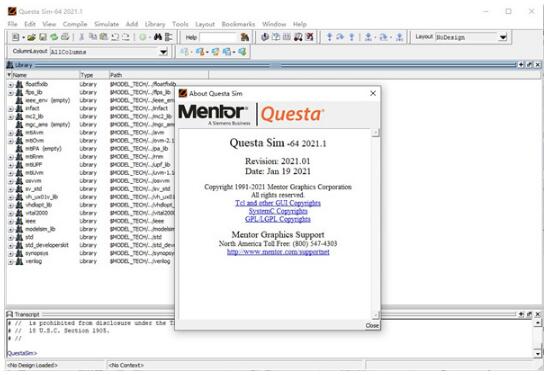Open the Tools menu

click(x=180, y=24)
